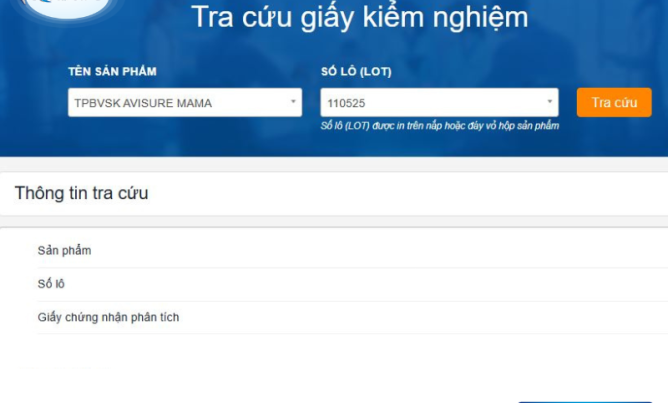Select the 'Sản phẩm' result row
This screenshot has height=403, width=668.
pos(353,250)
